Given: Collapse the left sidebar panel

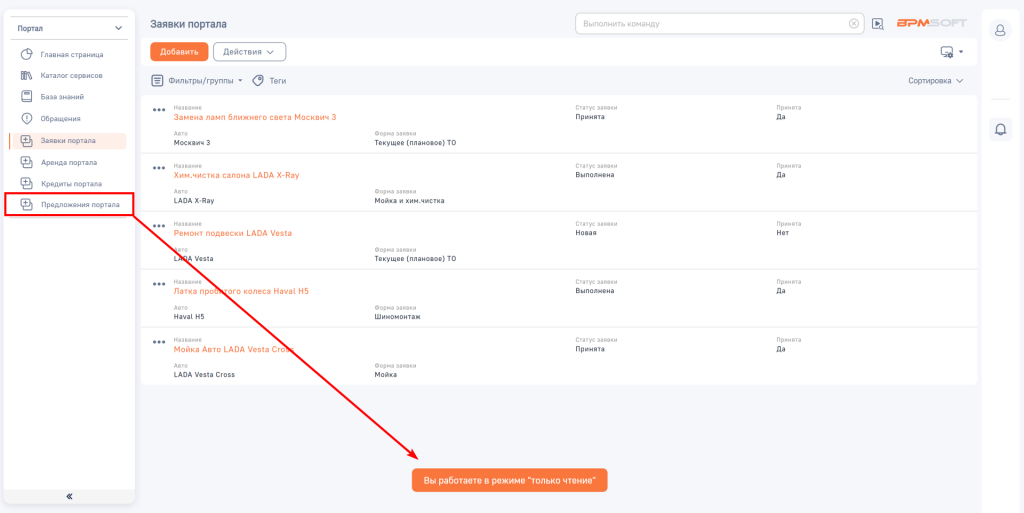Looking at the screenshot, I should (x=69, y=496).
